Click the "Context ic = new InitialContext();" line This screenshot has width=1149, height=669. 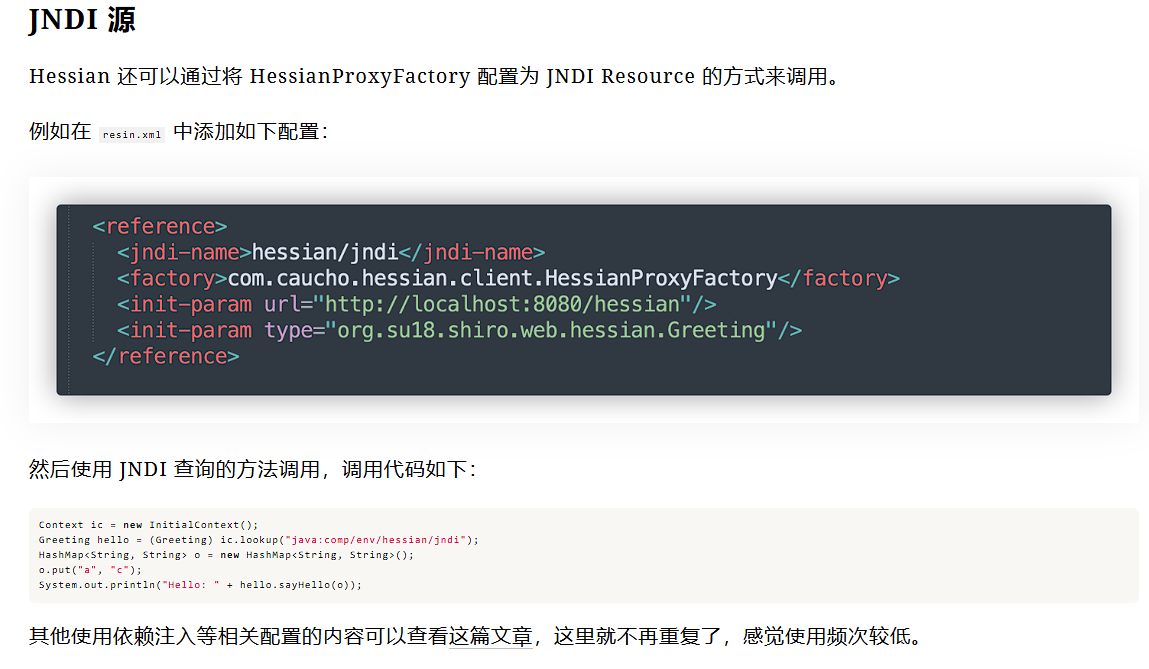tap(148, 525)
